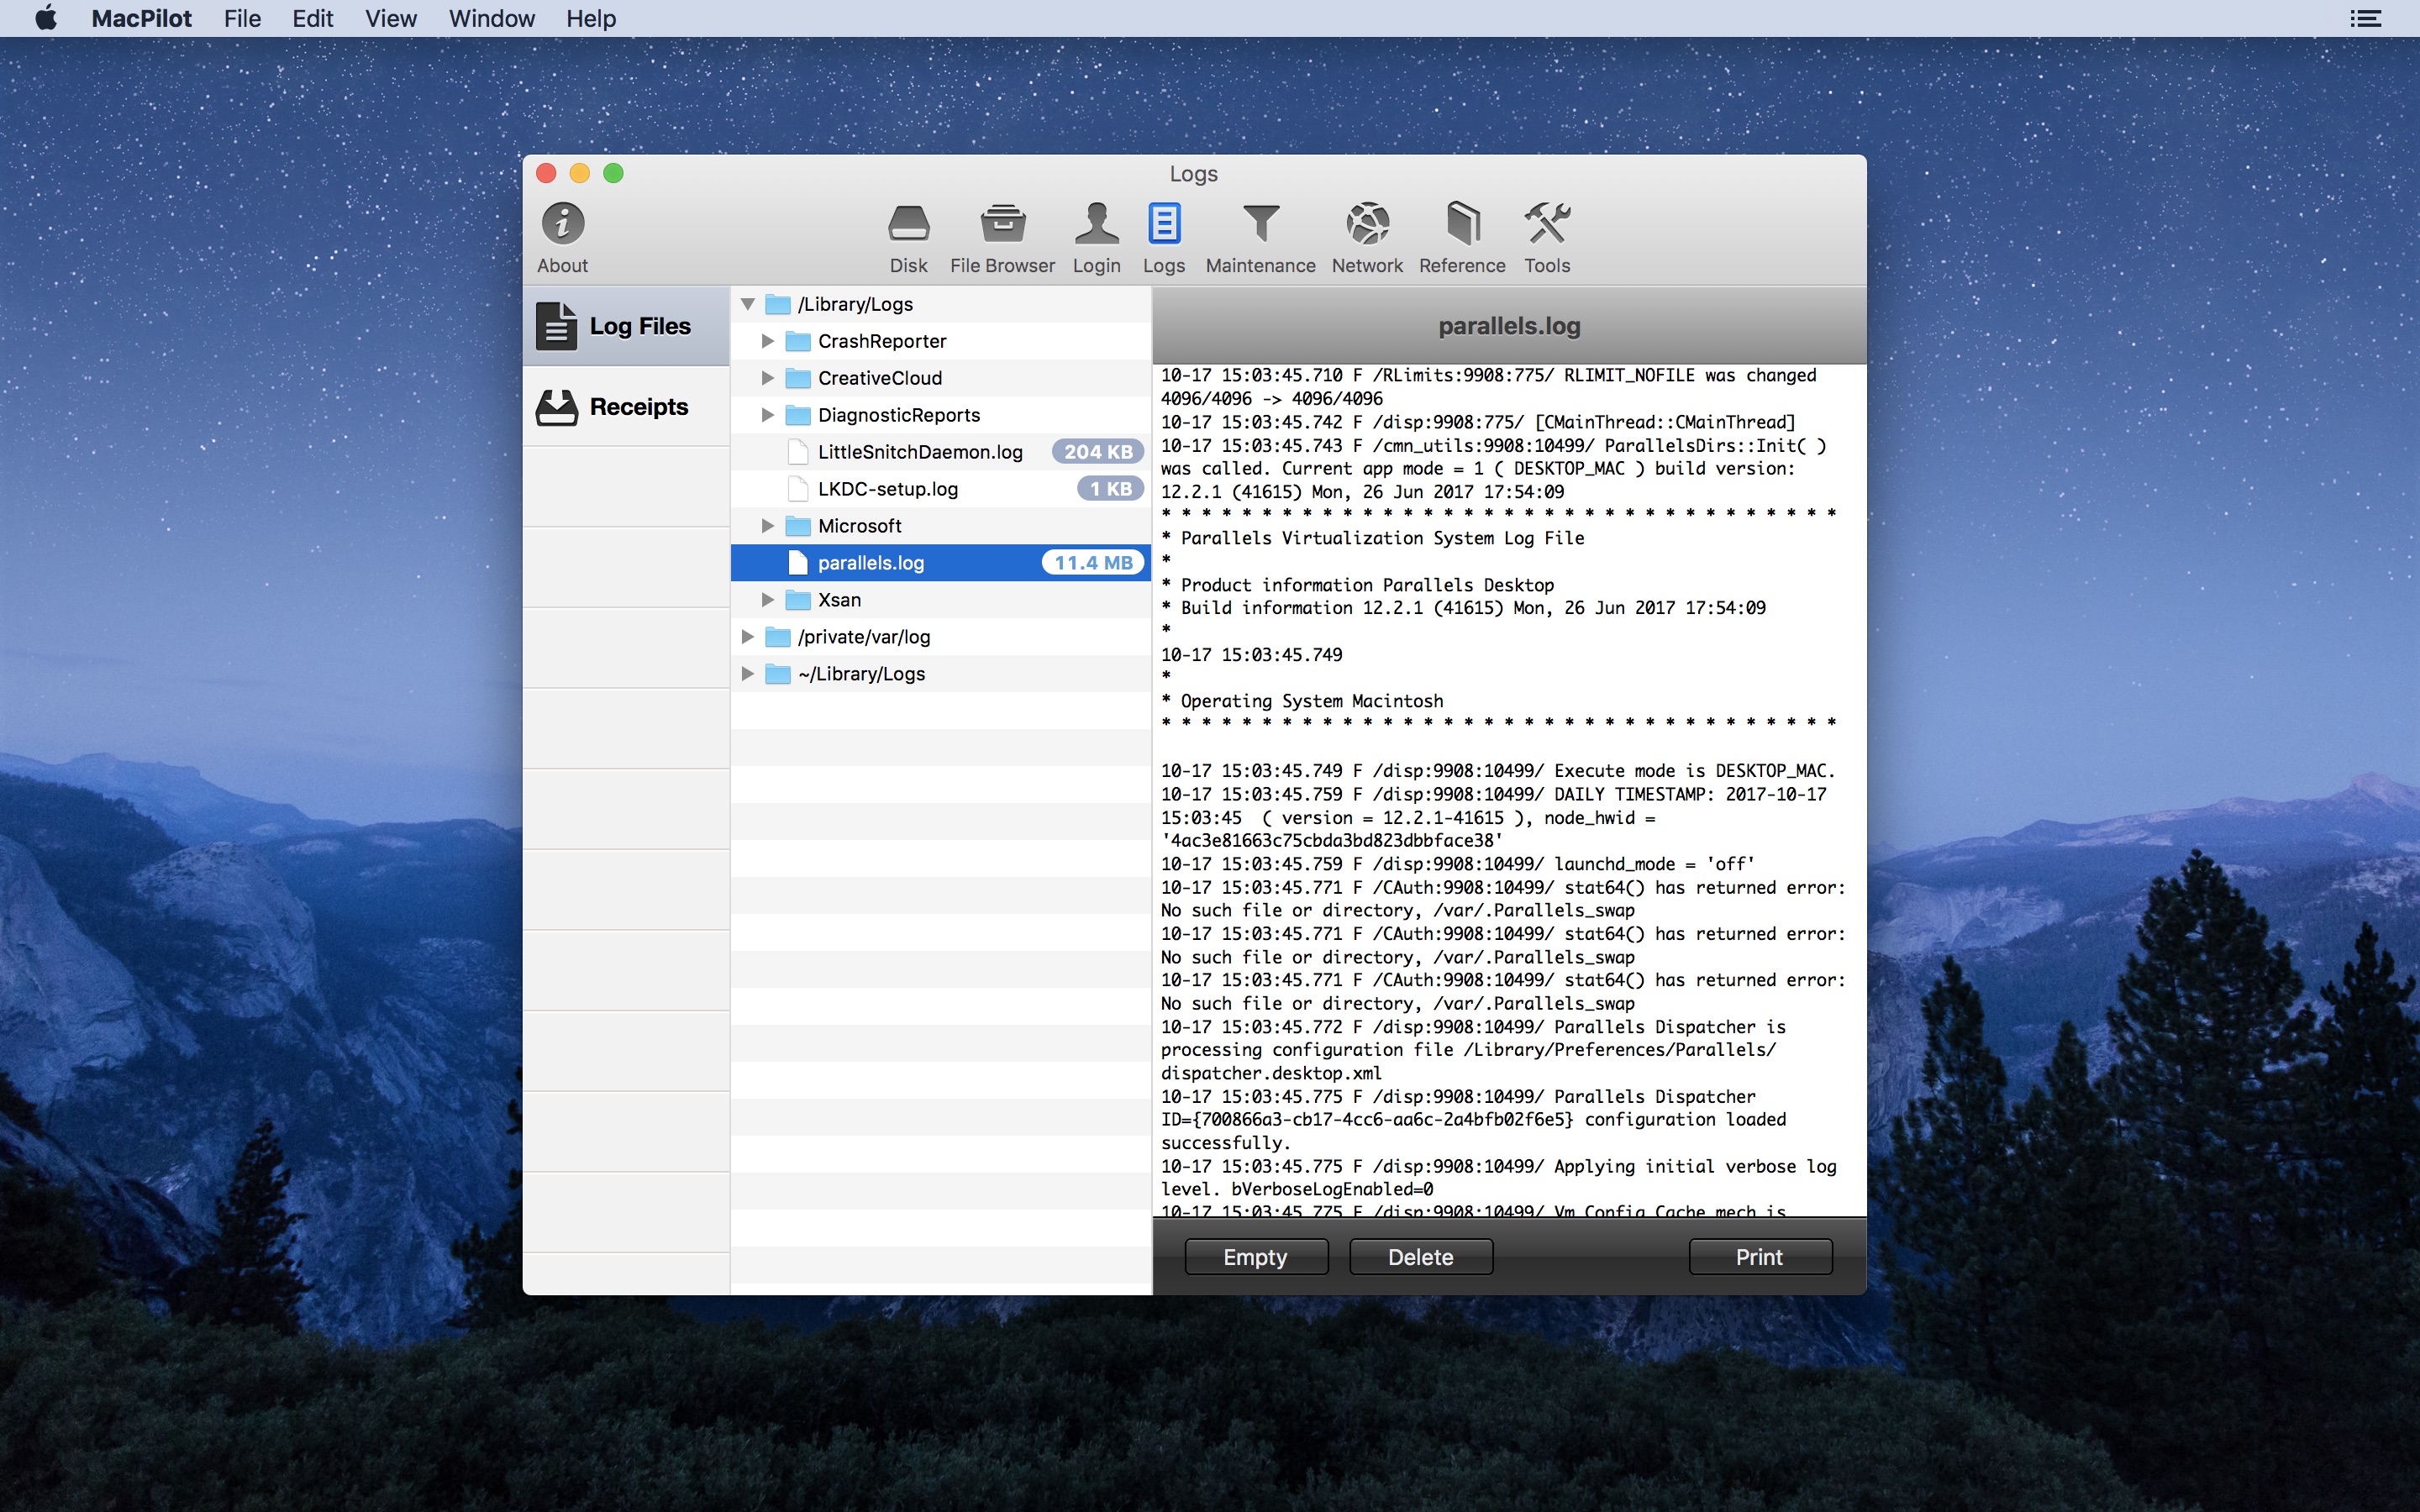Open the File Browser toolbar icon
This screenshot has width=2420, height=1512.
click(x=1002, y=237)
